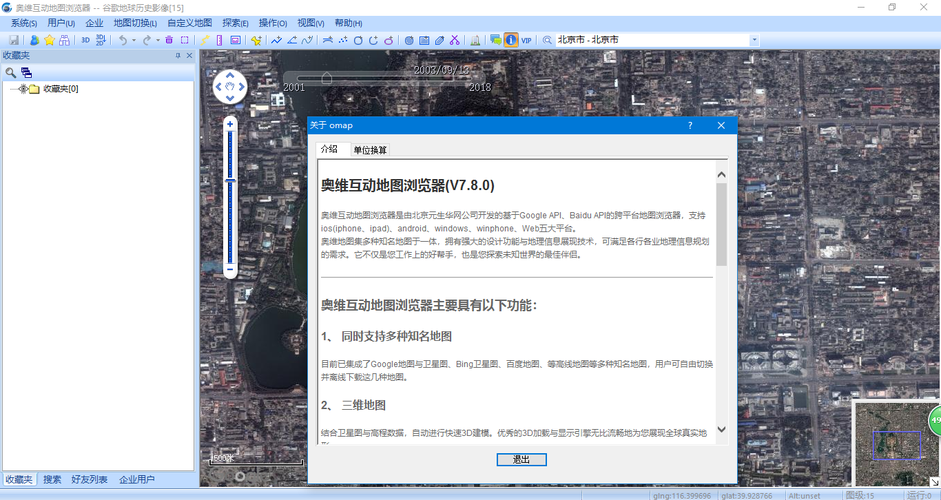Screen dimensions: 941x500
Task: Close the 关于 omap dialog
Action: point(721,125)
